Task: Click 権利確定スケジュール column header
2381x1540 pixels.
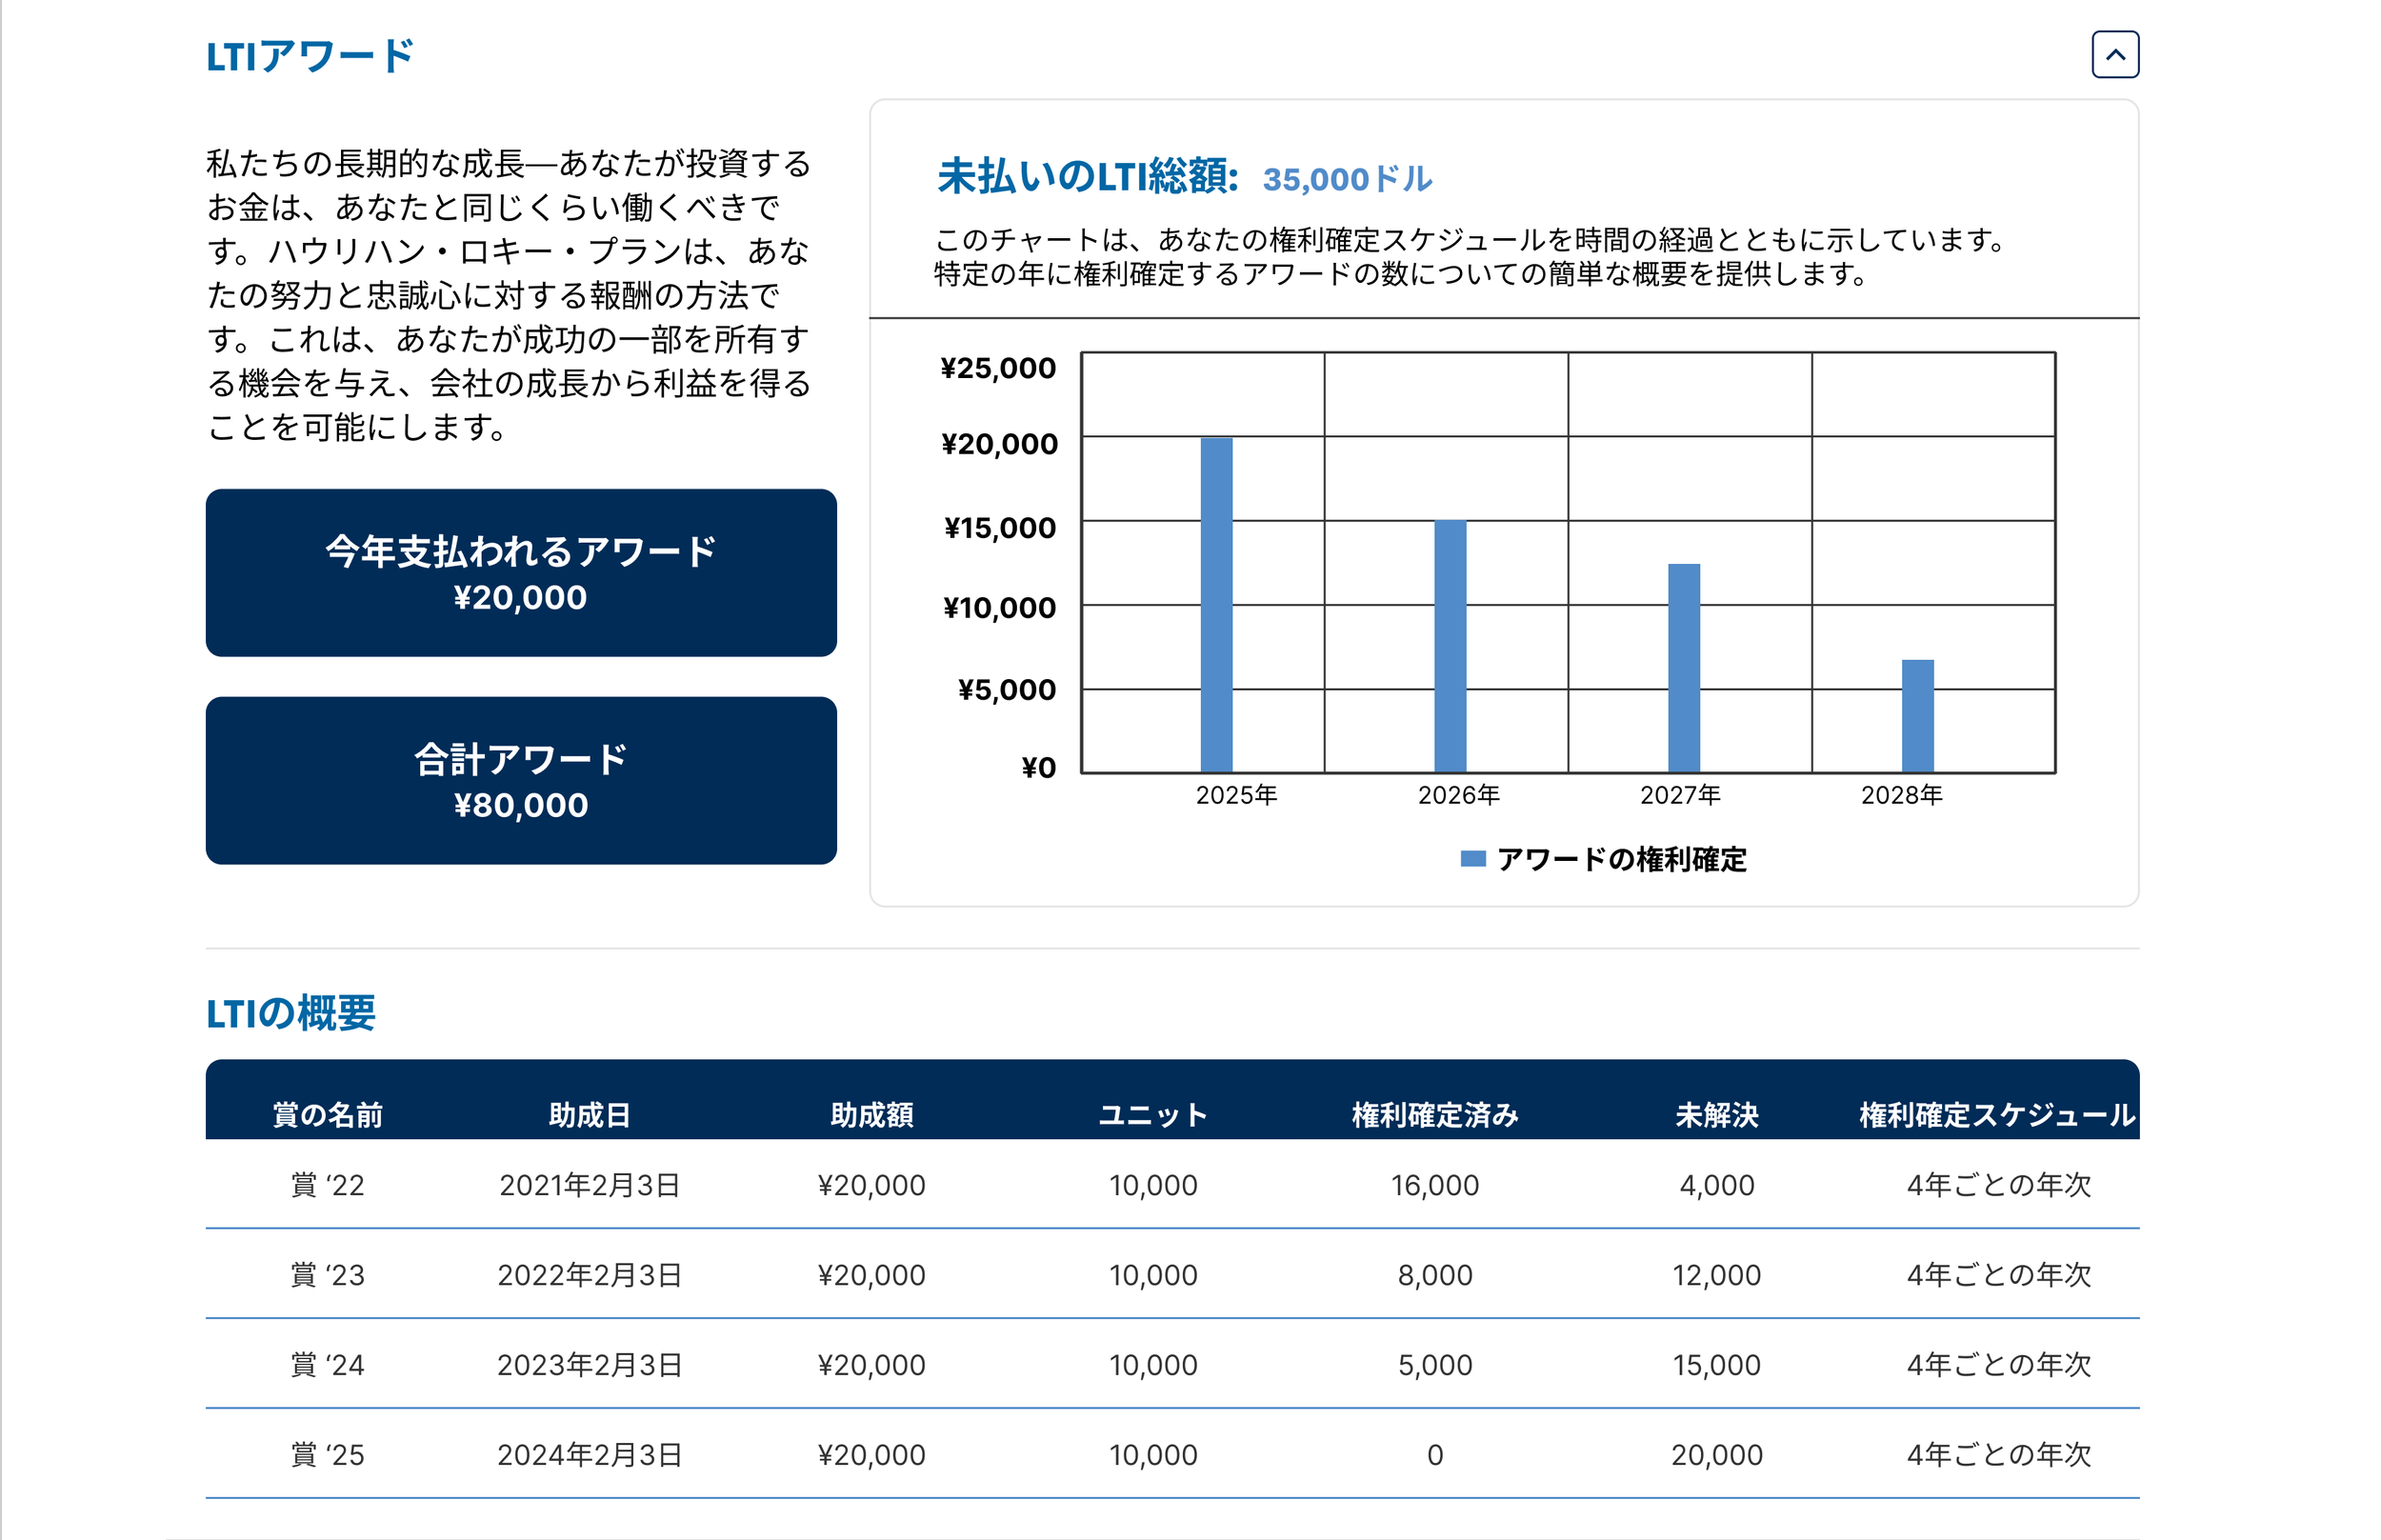Action: pyautogui.click(x=1997, y=1114)
